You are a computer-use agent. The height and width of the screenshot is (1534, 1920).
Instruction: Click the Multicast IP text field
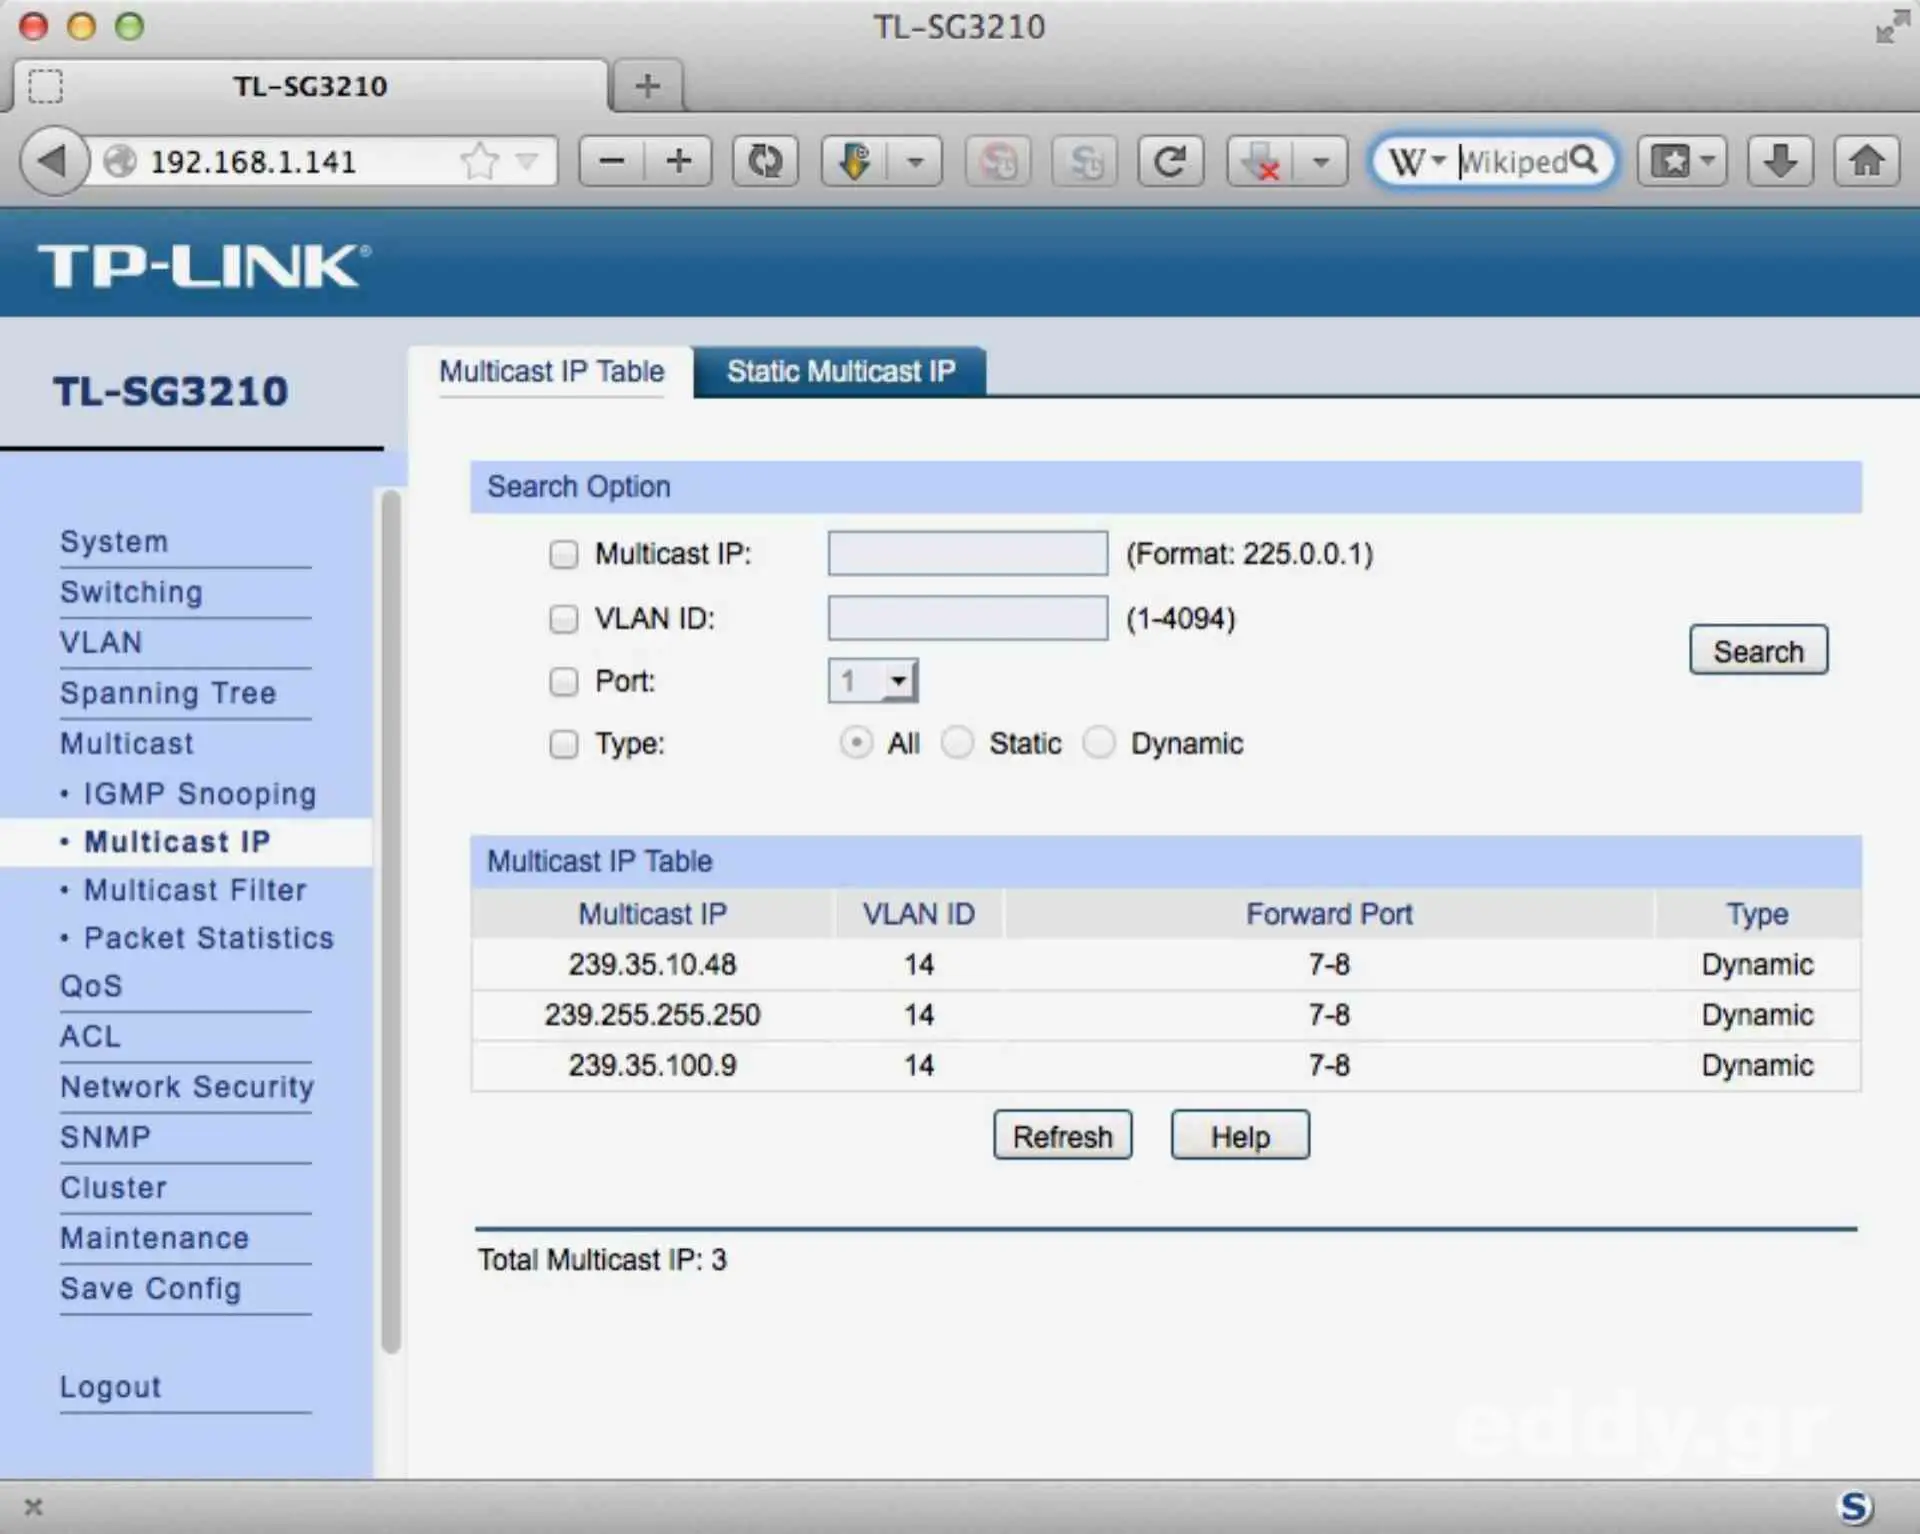[x=967, y=554]
